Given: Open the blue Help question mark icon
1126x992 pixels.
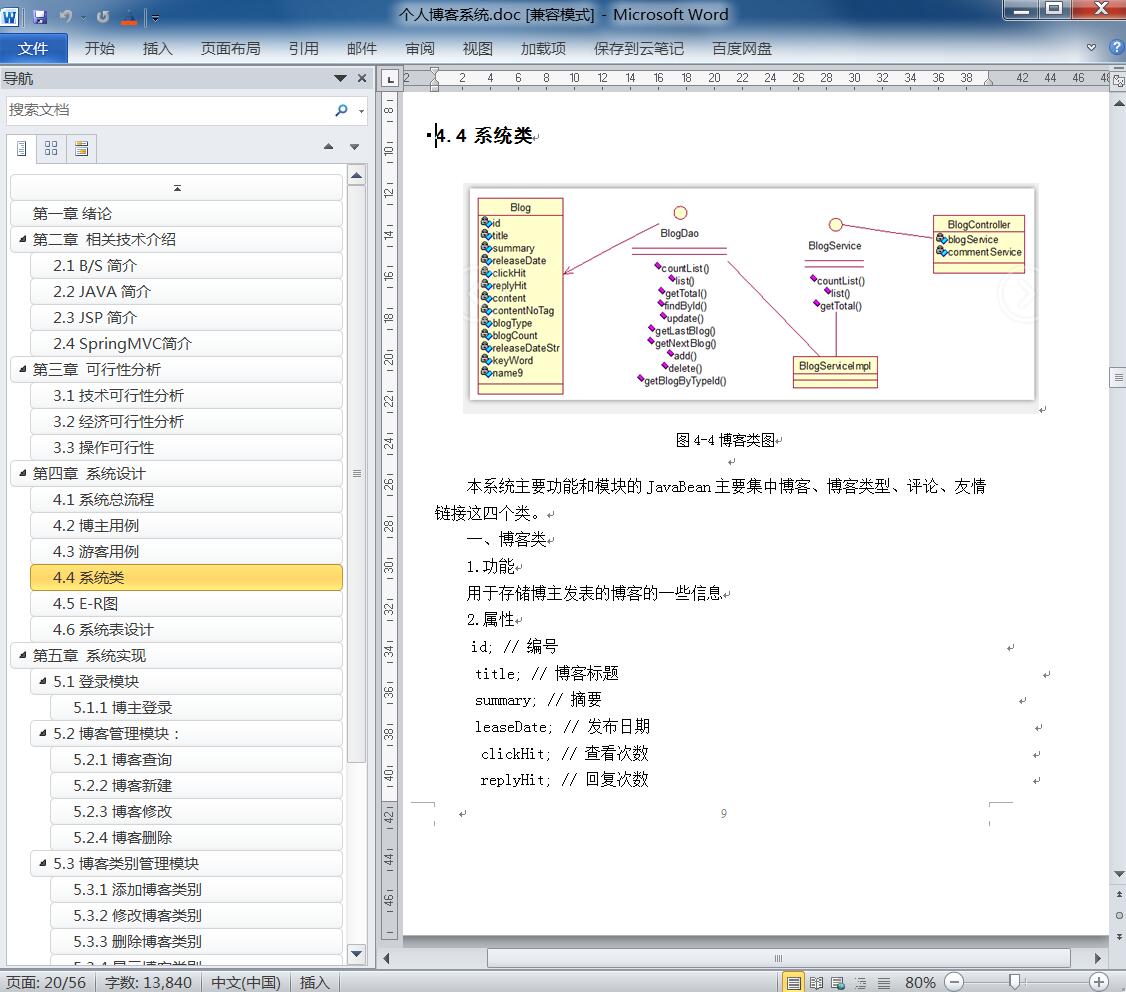Looking at the screenshot, I should [1116, 47].
